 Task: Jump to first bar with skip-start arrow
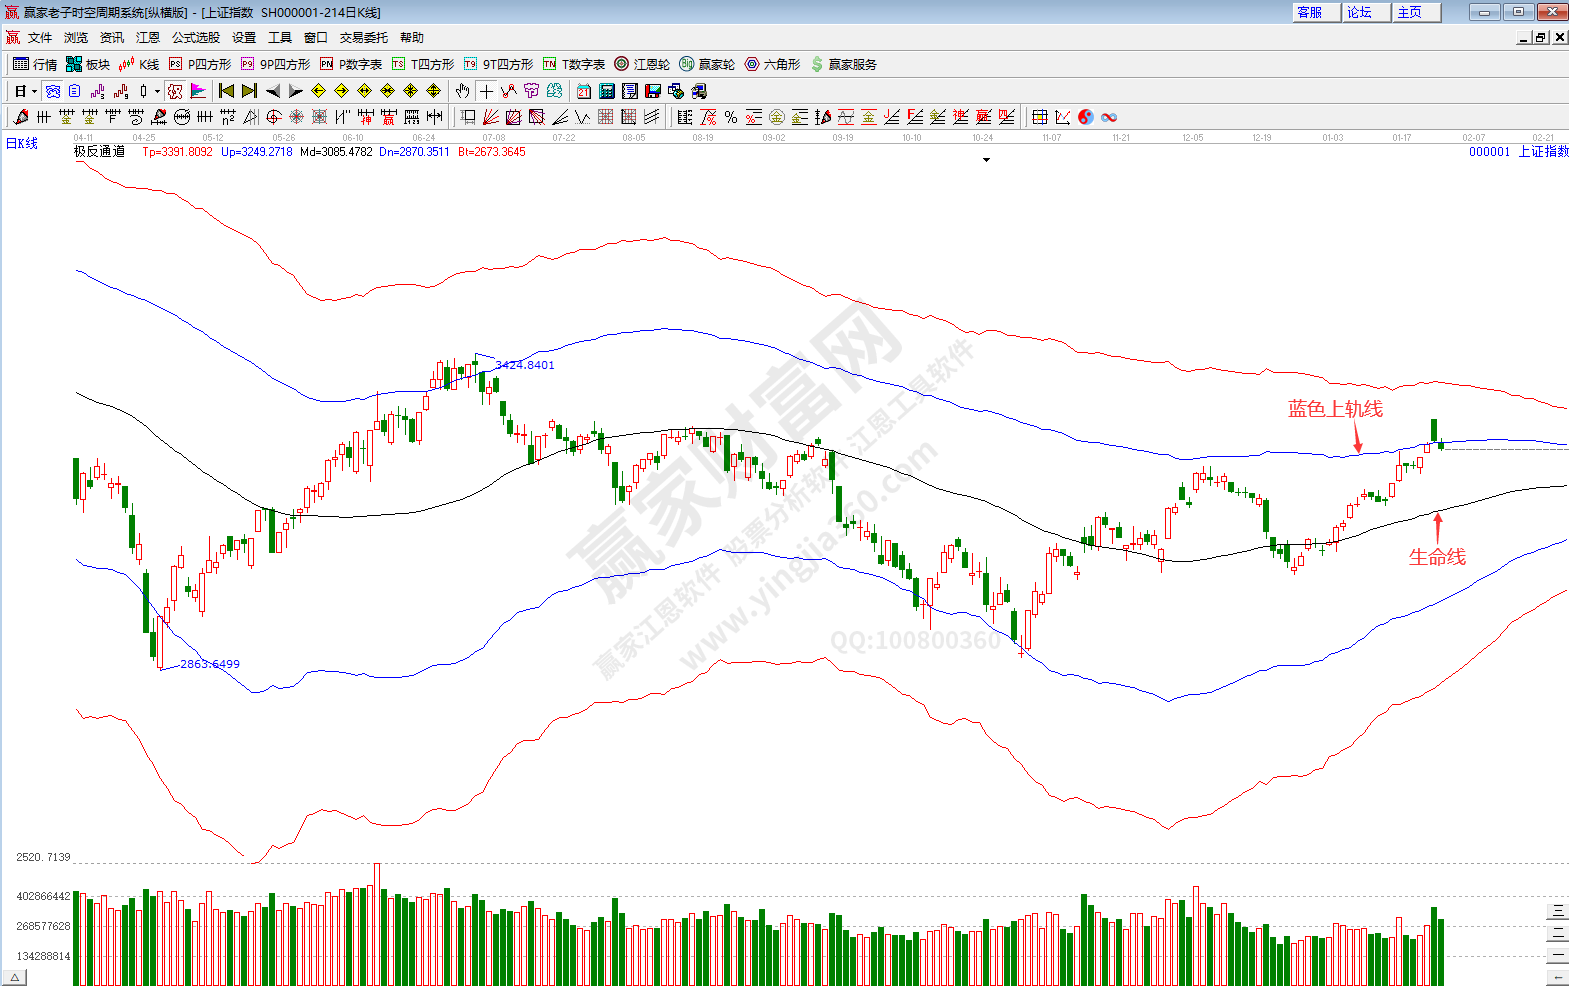pyautogui.click(x=226, y=91)
